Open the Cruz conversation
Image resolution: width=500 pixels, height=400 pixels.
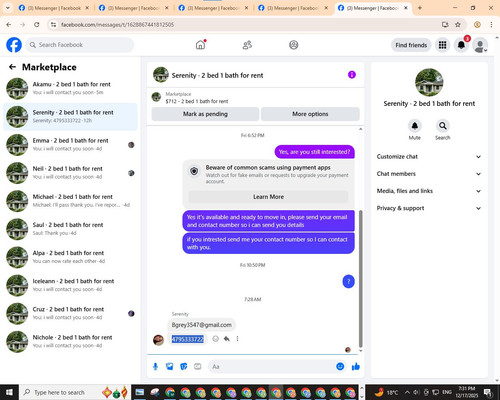[x=70, y=313]
